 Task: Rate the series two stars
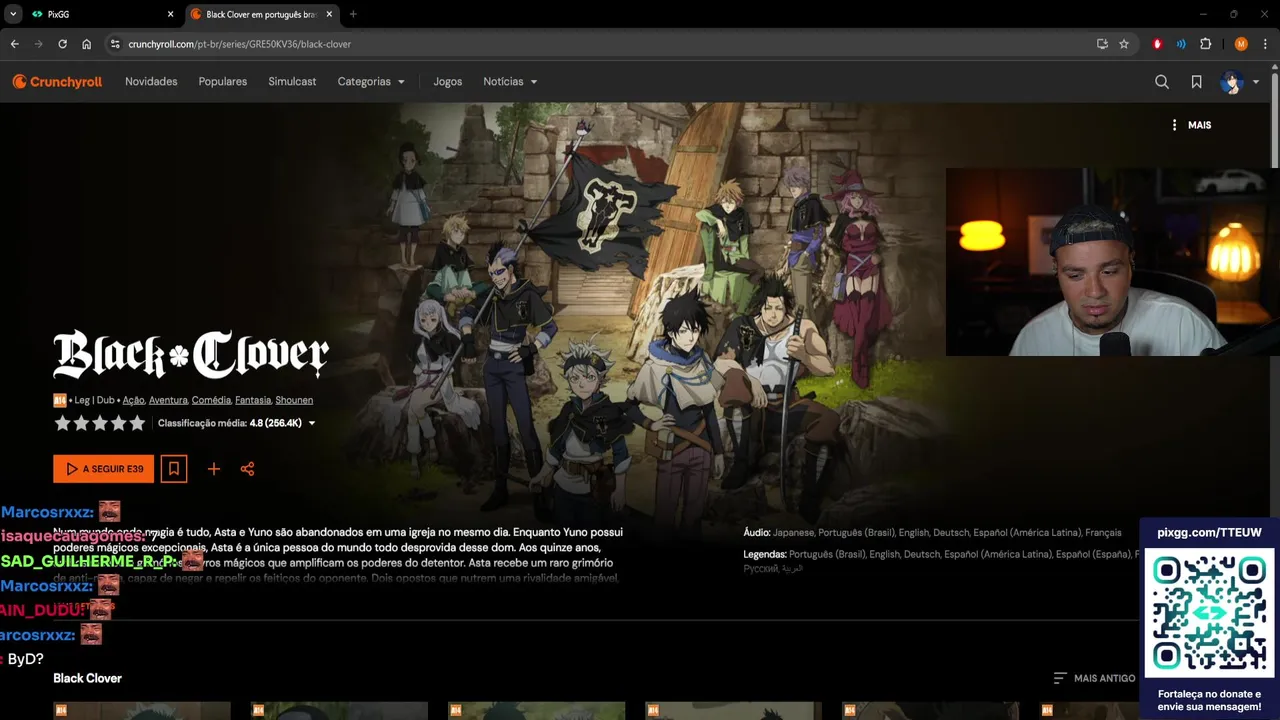point(81,423)
